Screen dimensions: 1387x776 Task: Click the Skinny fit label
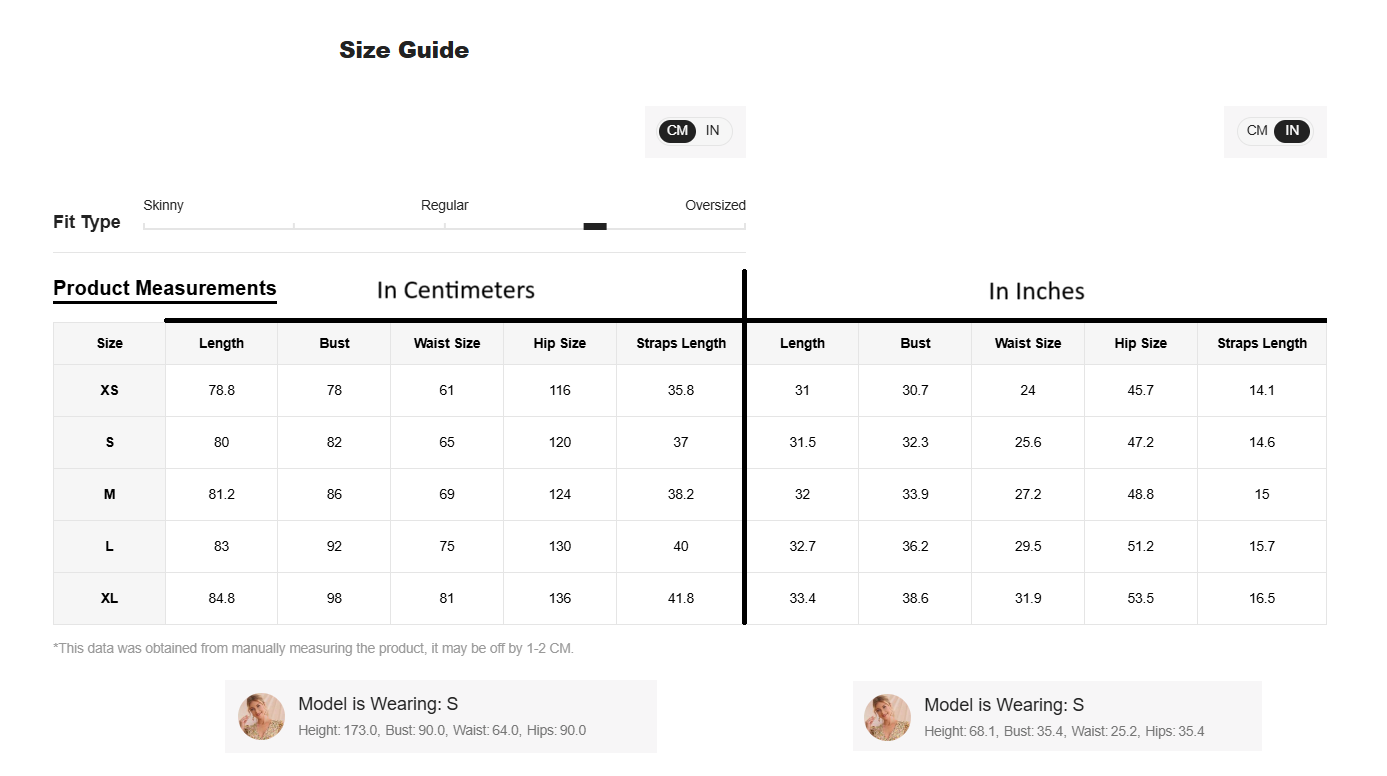click(164, 206)
